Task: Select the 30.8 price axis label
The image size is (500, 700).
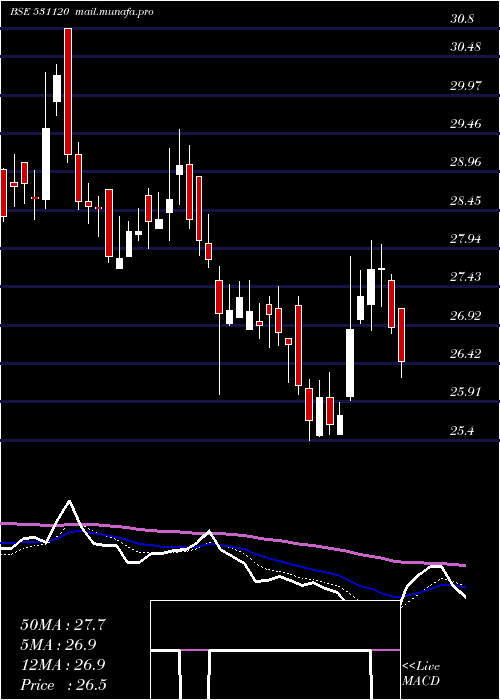Action: tap(462, 19)
